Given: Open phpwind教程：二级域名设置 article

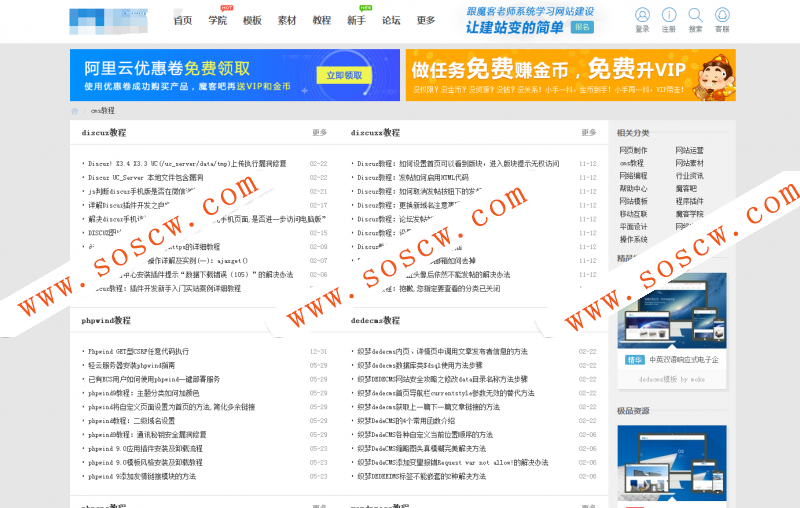Looking at the screenshot, I should (131, 421).
